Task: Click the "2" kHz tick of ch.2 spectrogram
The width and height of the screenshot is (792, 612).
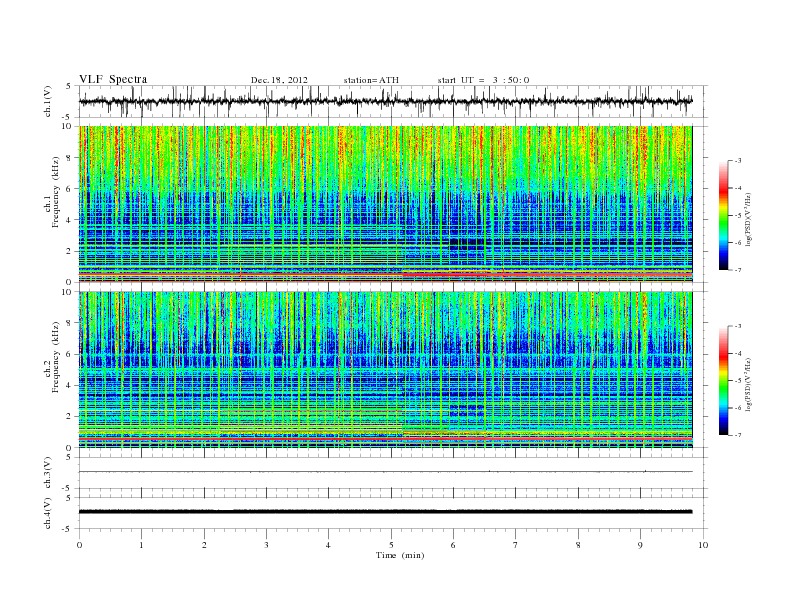Action: (x=70, y=417)
